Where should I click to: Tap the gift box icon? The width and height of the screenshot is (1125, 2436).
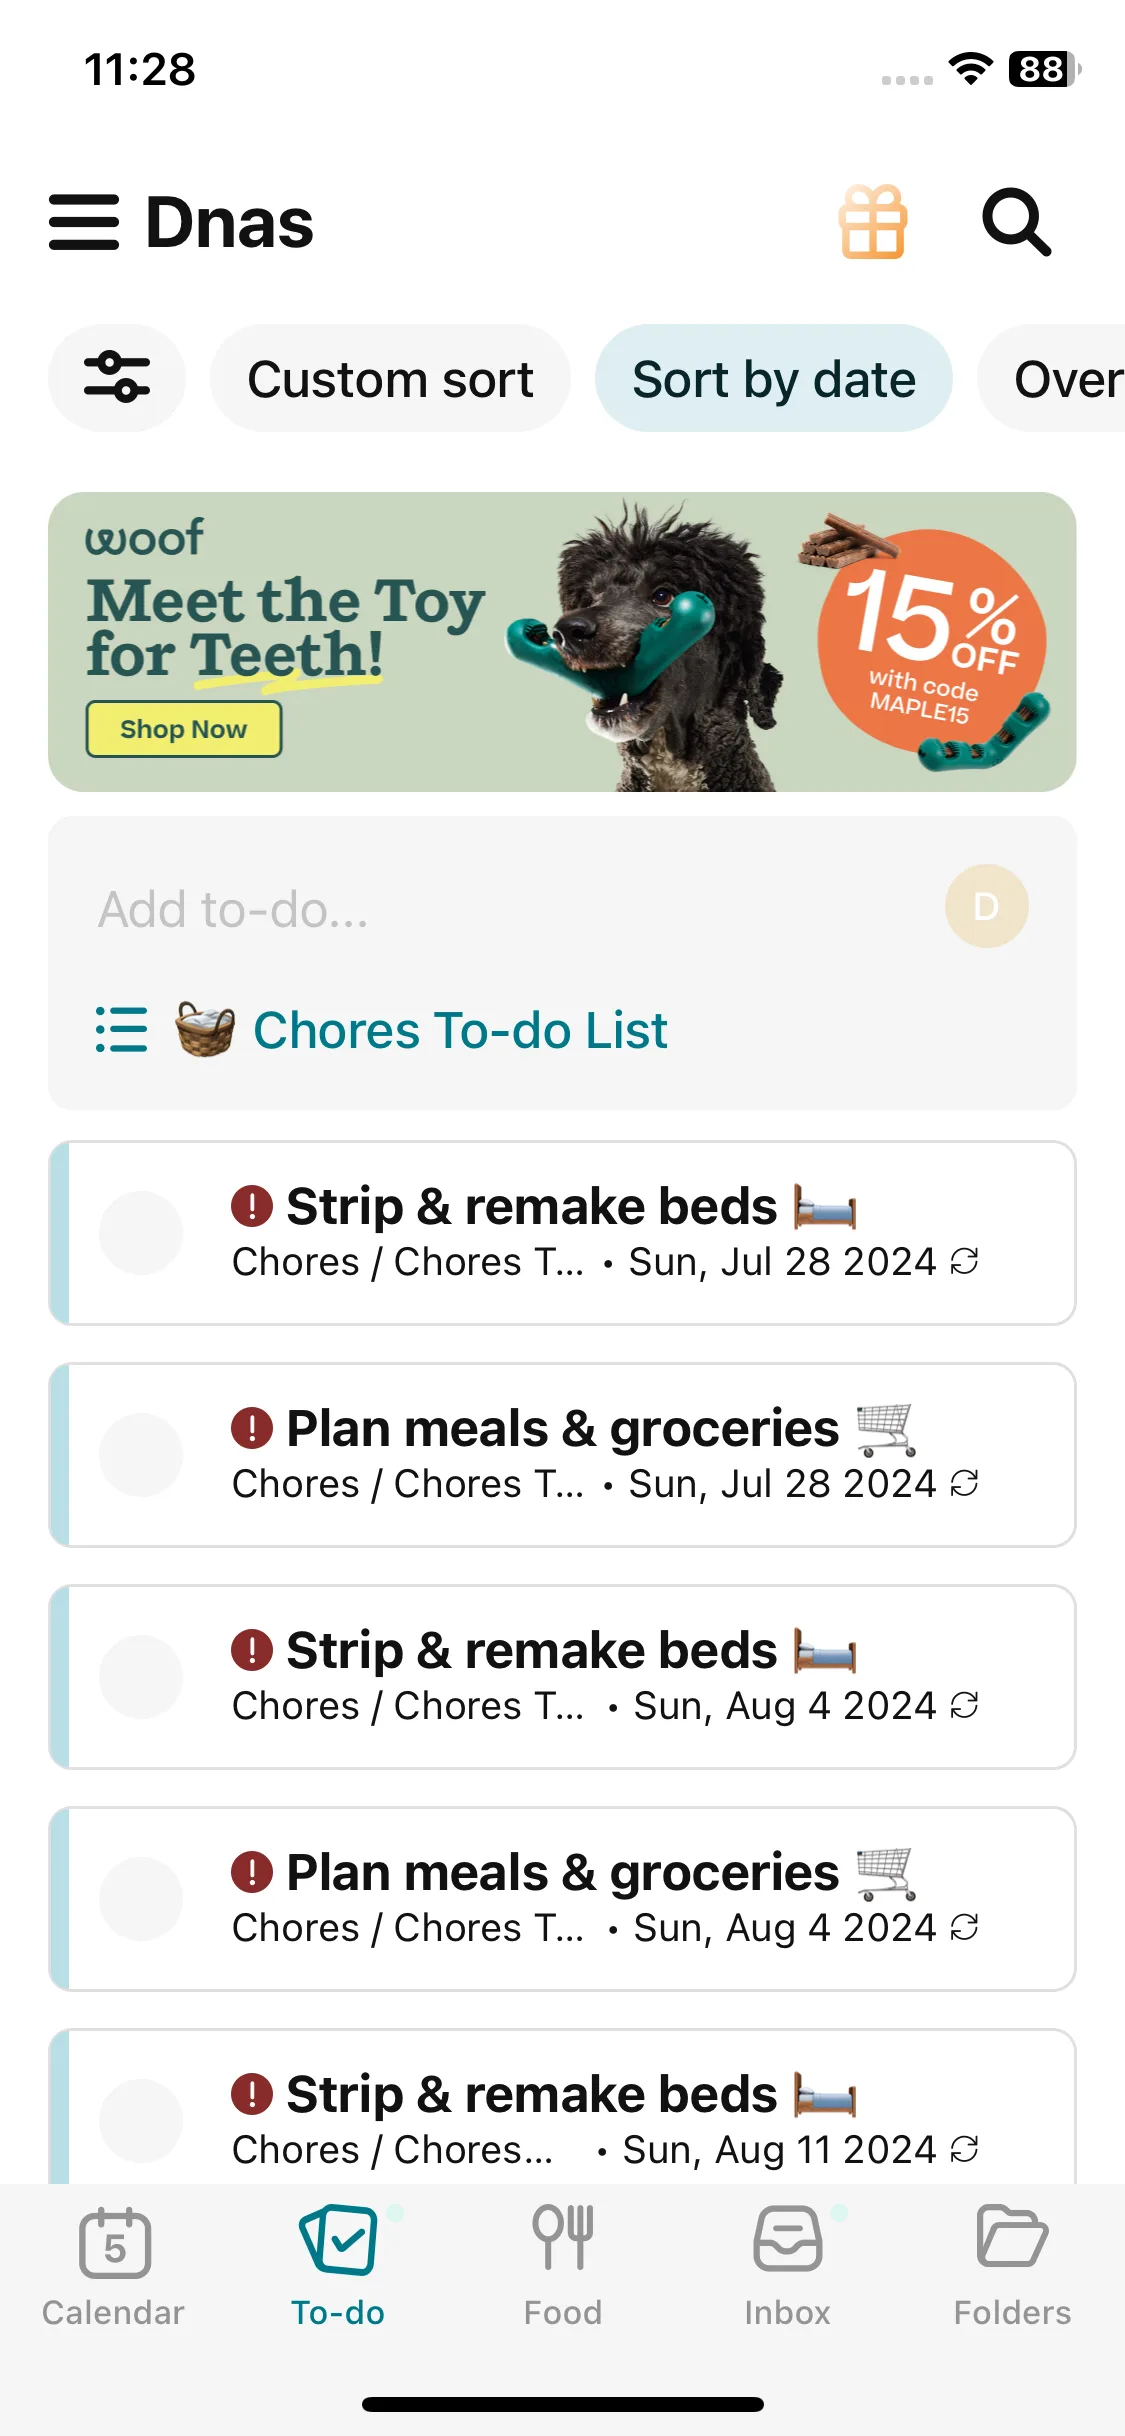coord(873,222)
